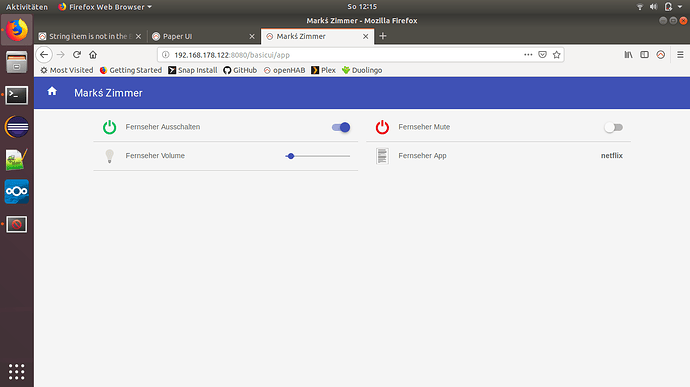690x387 pixels.
Task: Save page to Pocket icon
Action: pyautogui.click(x=543, y=55)
